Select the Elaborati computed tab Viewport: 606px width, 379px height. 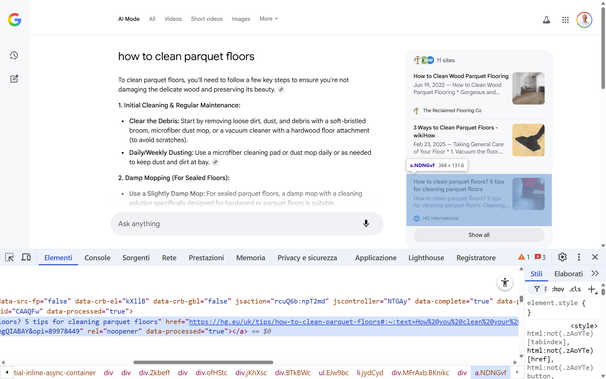coord(569,274)
